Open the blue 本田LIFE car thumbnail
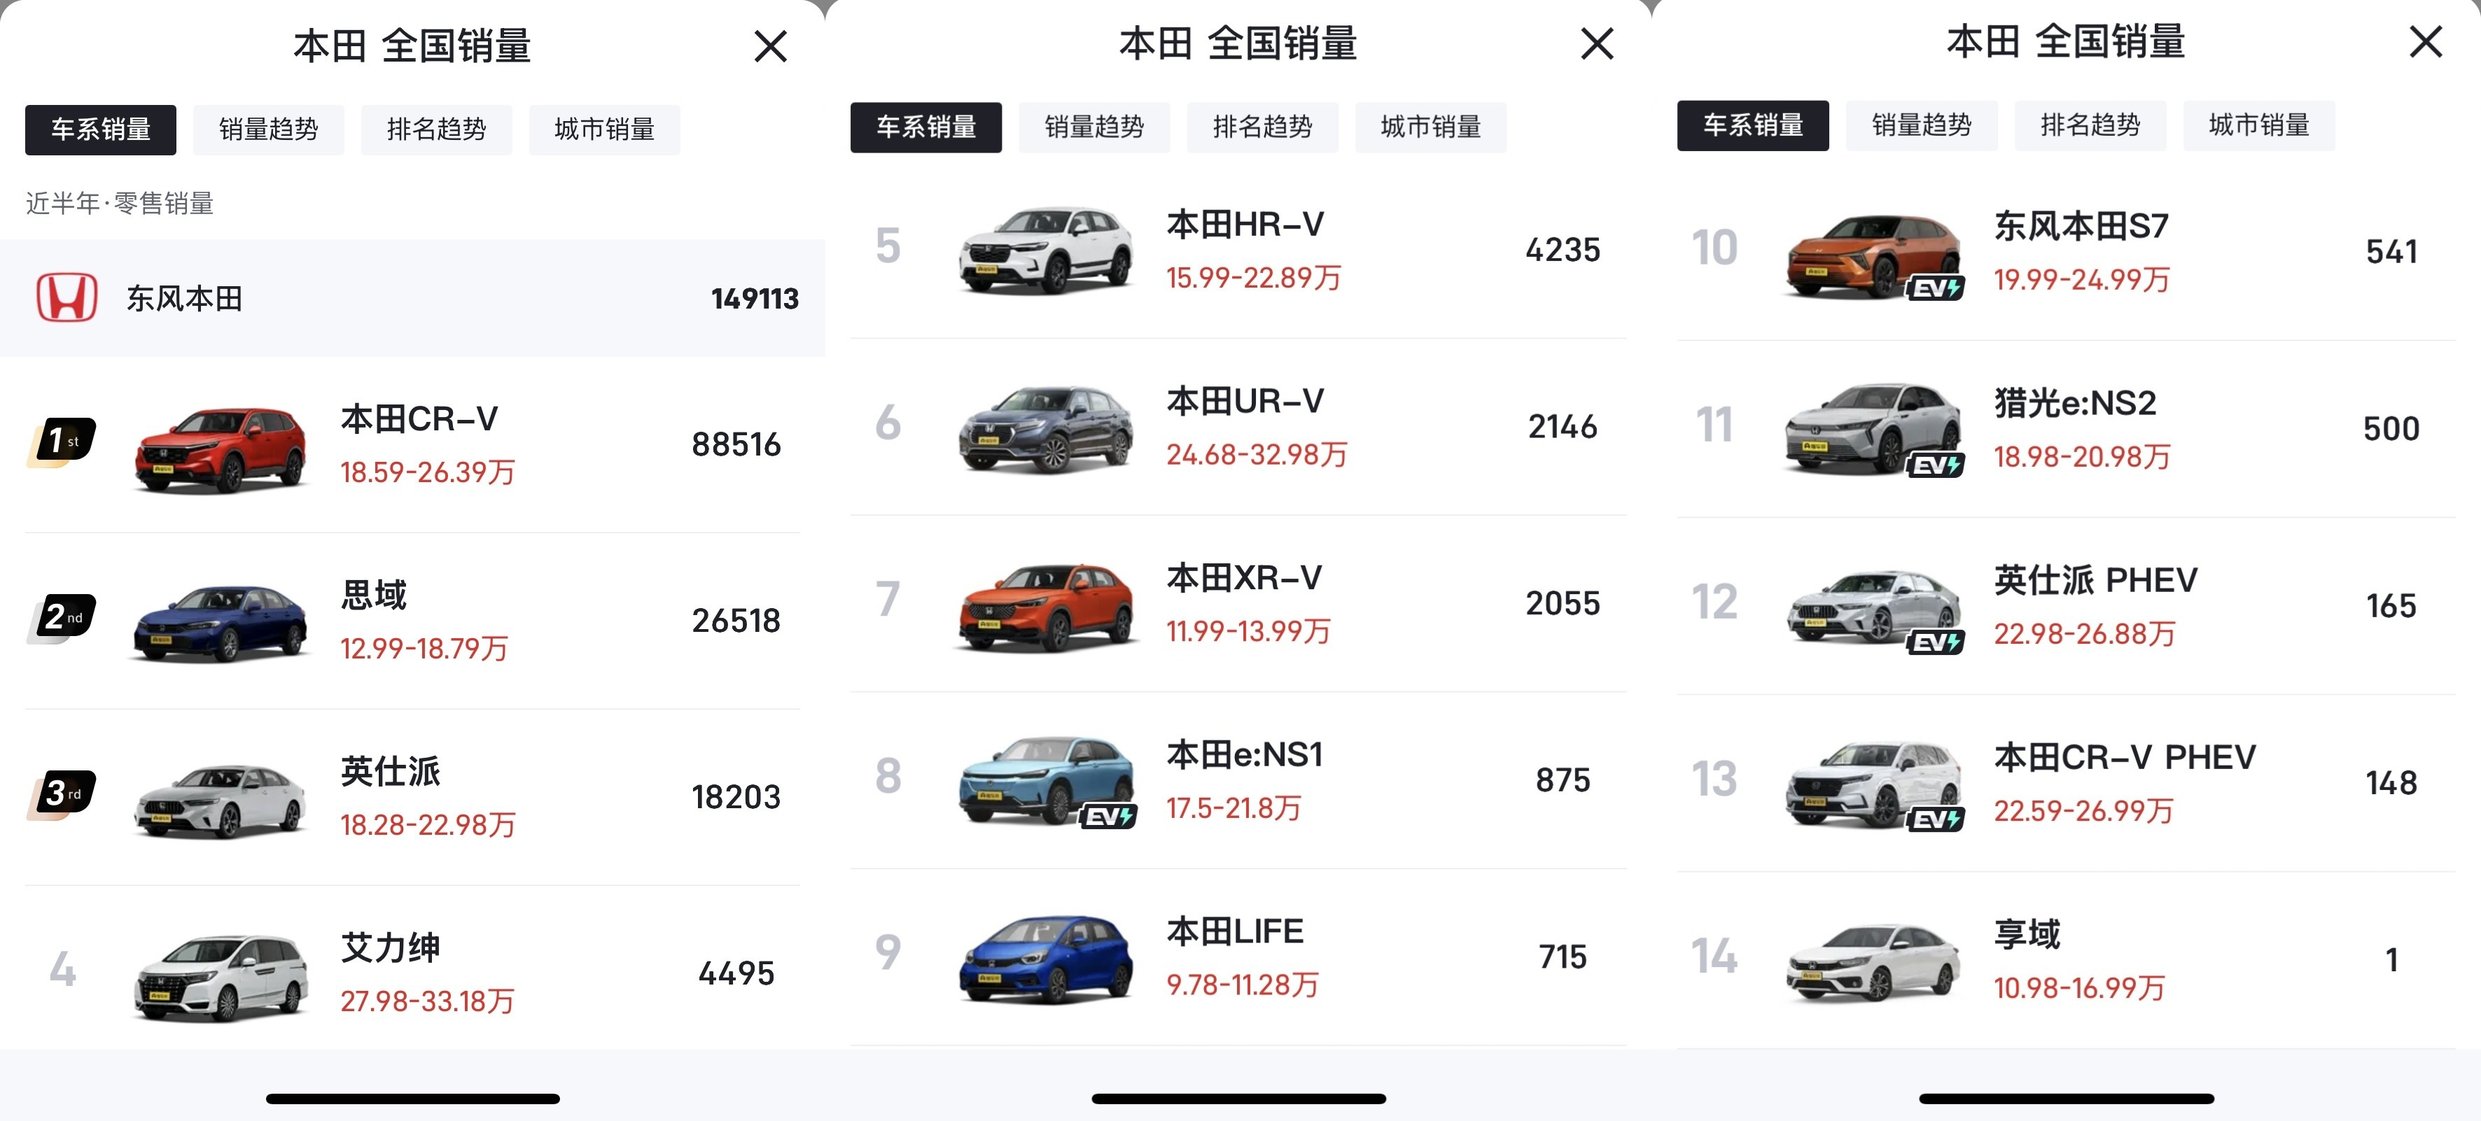2481x1121 pixels. pyautogui.click(x=1046, y=958)
